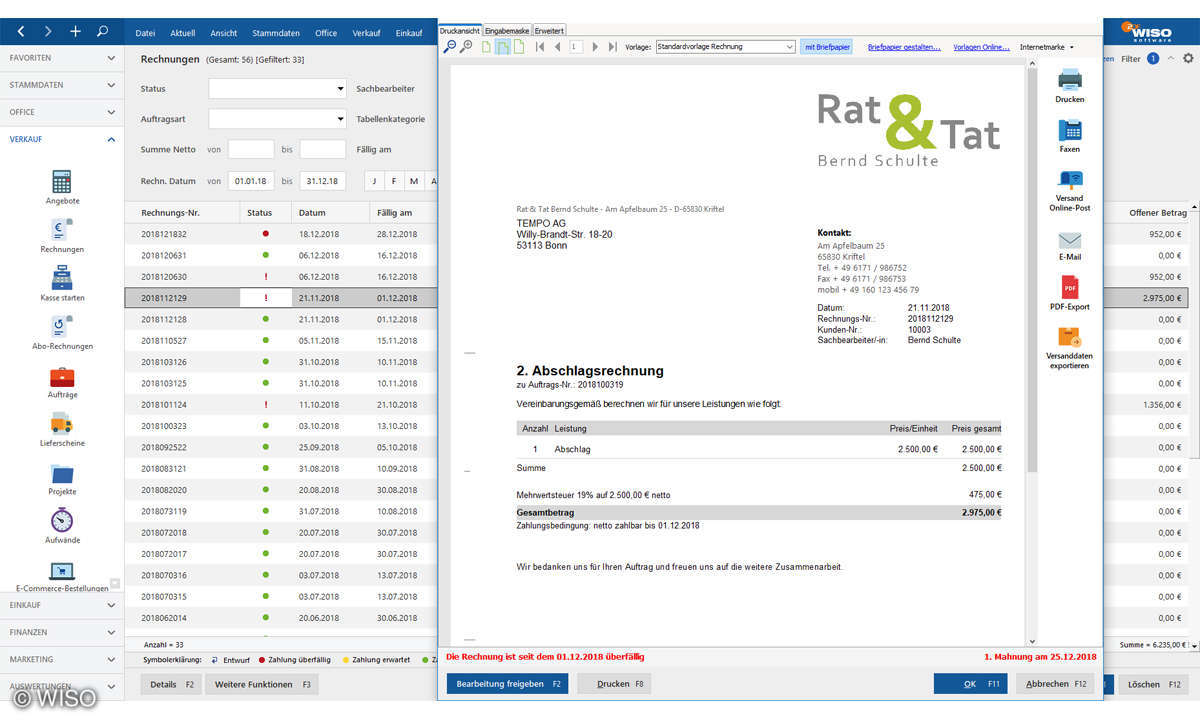
Task: Open the Datei menu
Action: 145,33
